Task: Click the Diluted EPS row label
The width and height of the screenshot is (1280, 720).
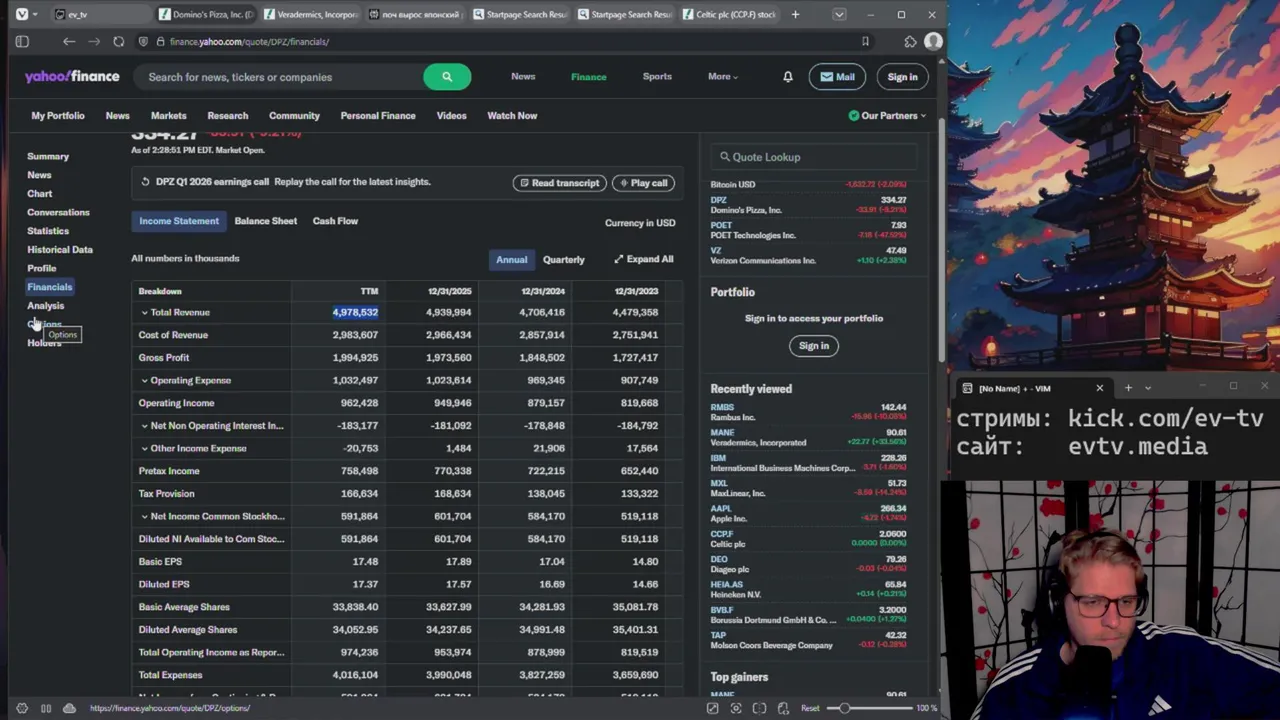Action: [x=164, y=584]
